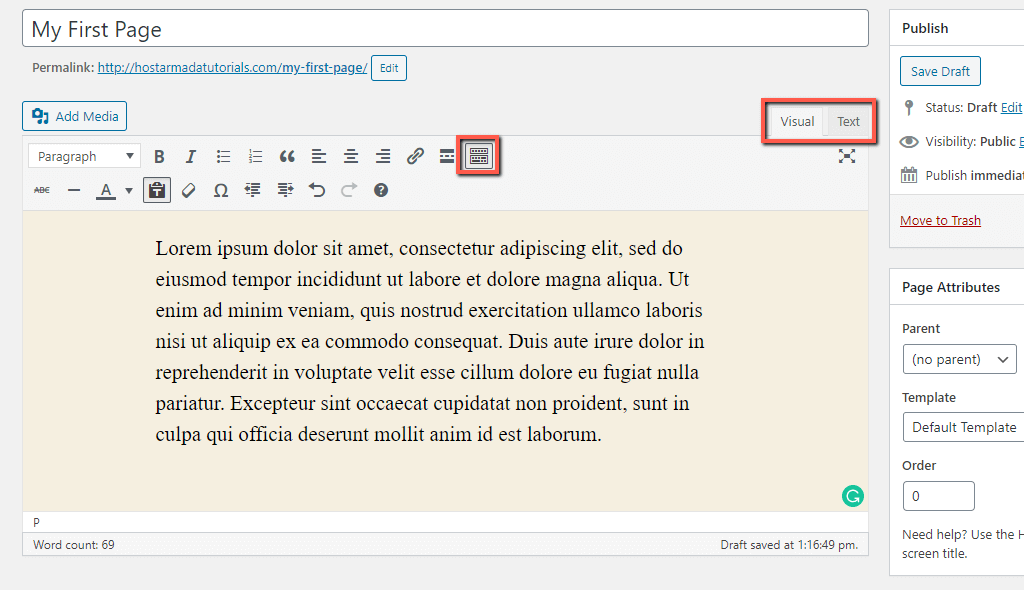Insert Read More tag
This screenshot has width=1024, height=590.
pos(447,157)
